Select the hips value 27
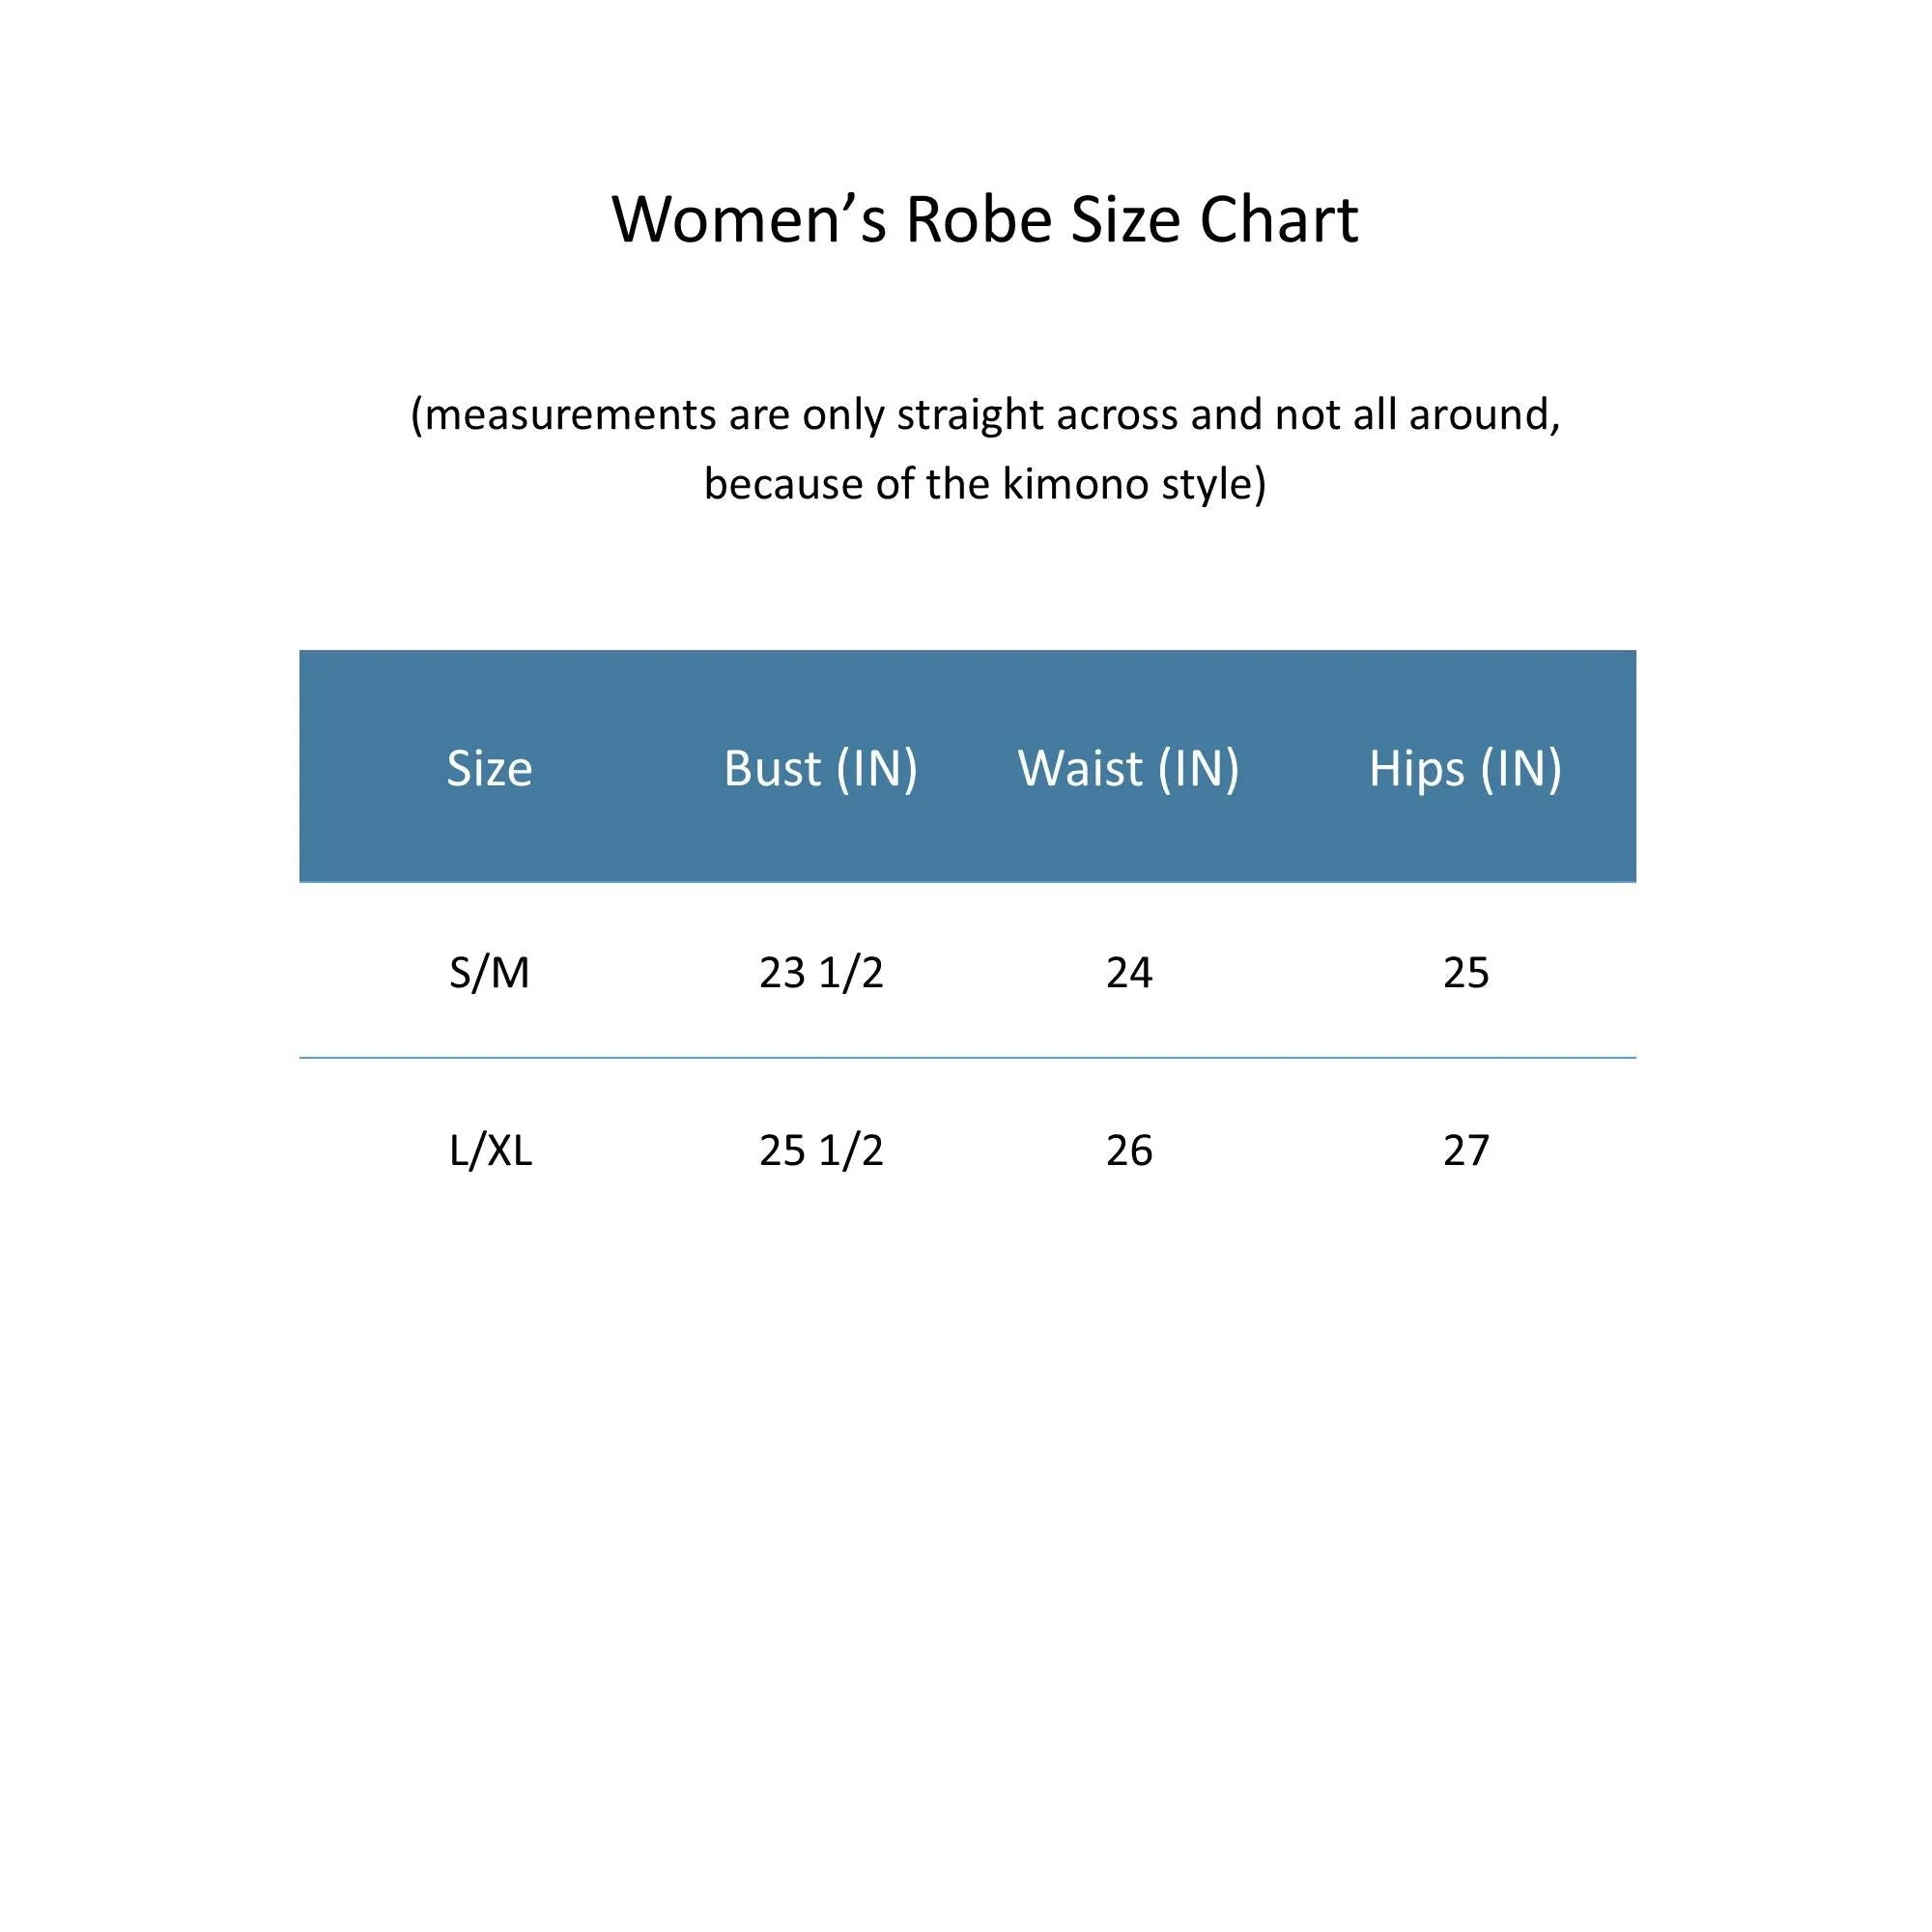 pos(1466,1151)
